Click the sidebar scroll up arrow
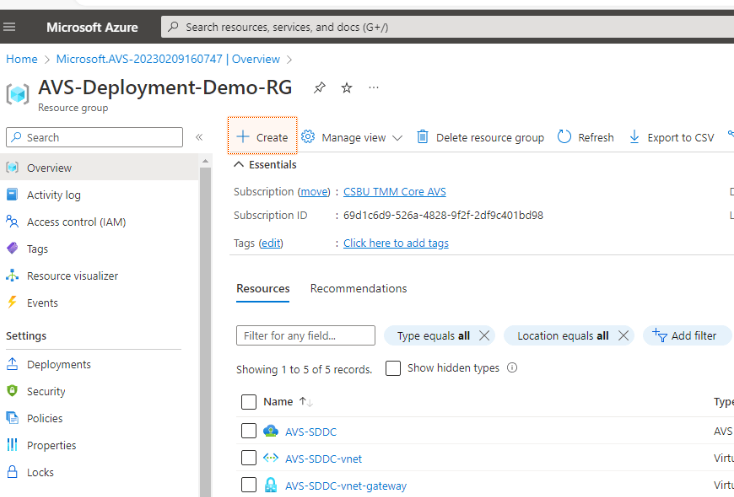 click(205, 161)
